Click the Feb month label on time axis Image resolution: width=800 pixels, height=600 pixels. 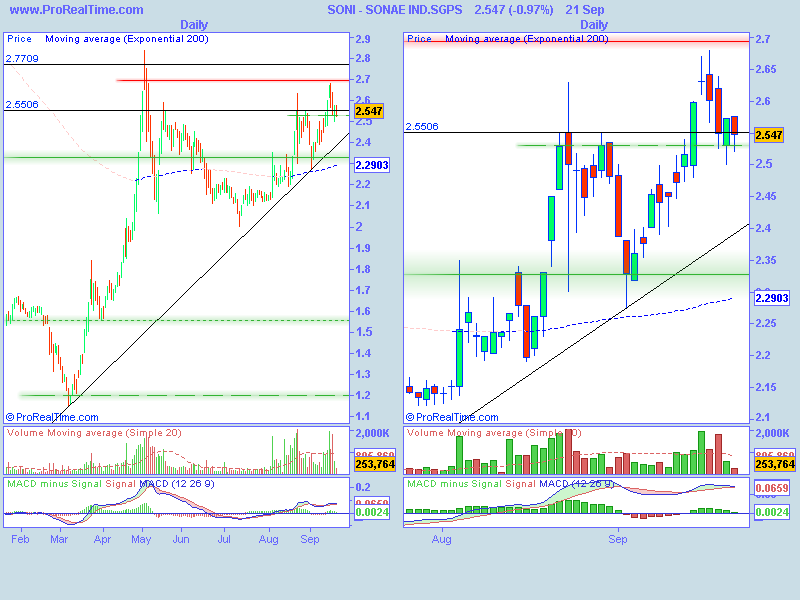tap(20, 539)
